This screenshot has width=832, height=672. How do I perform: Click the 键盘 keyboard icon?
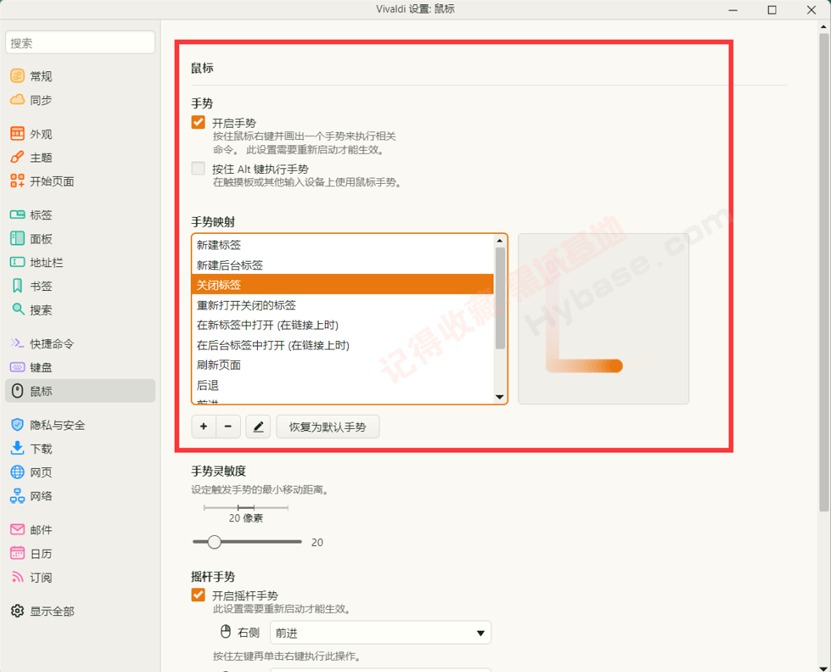pyautogui.click(x=18, y=367)
